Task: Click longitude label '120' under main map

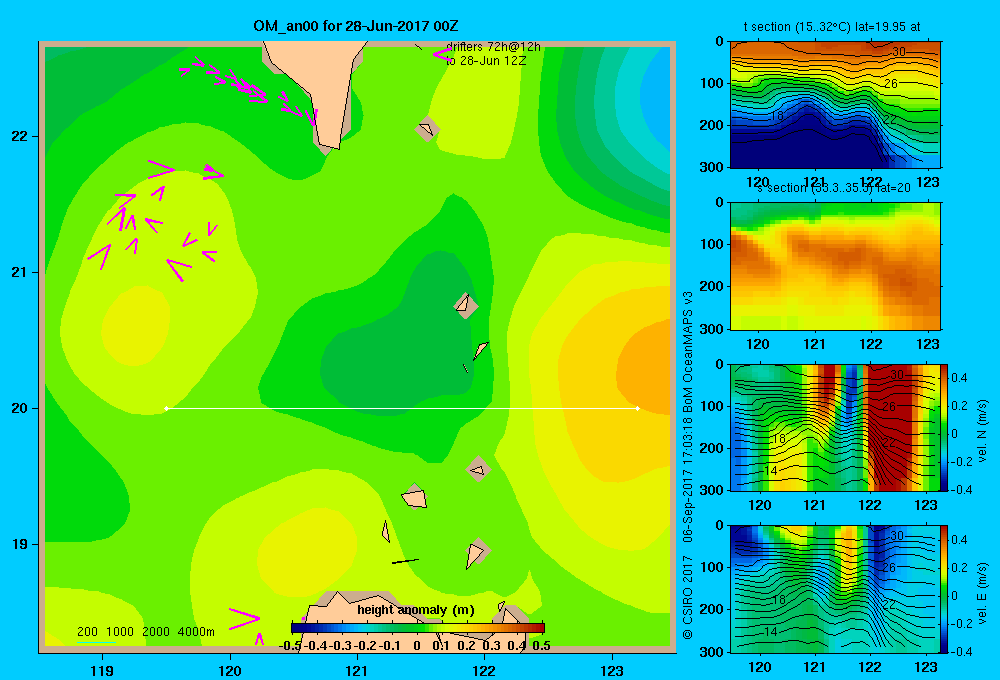Action: (230, 670)
